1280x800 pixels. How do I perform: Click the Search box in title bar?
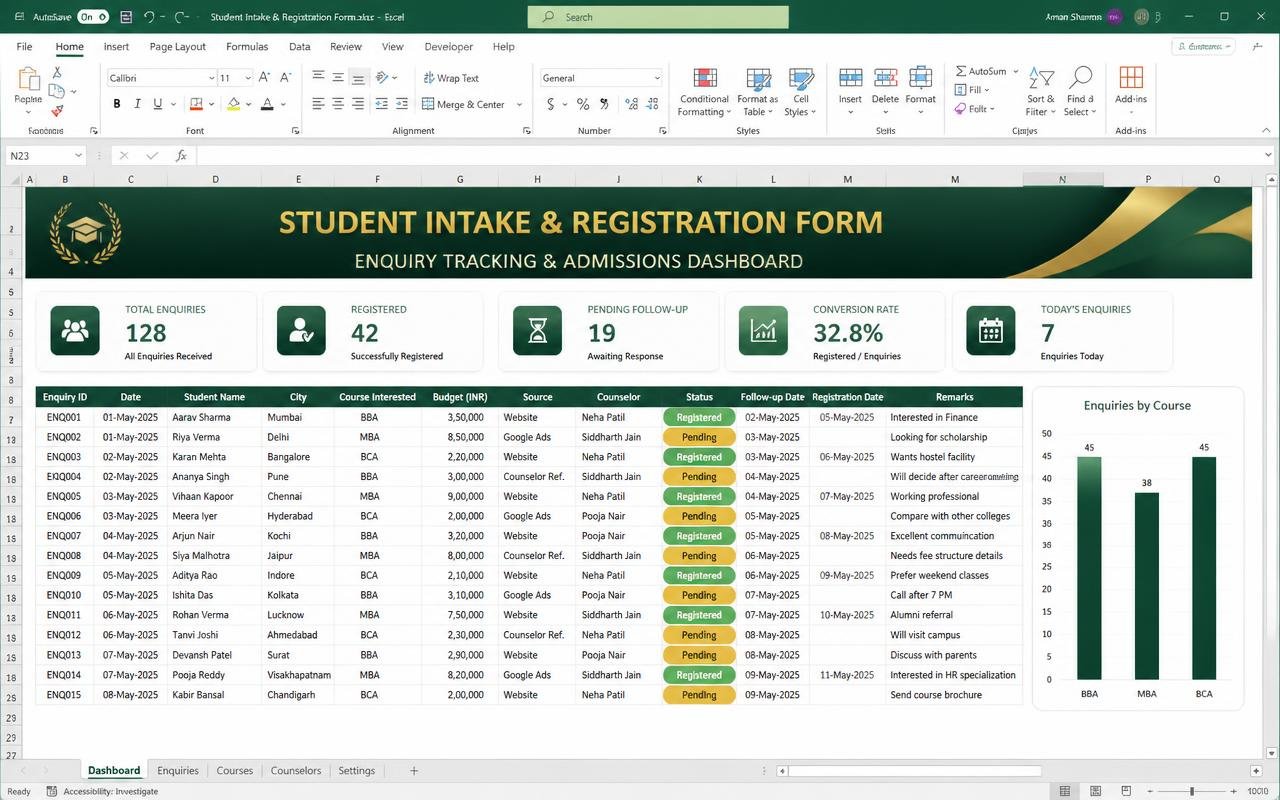coord(658,17)
